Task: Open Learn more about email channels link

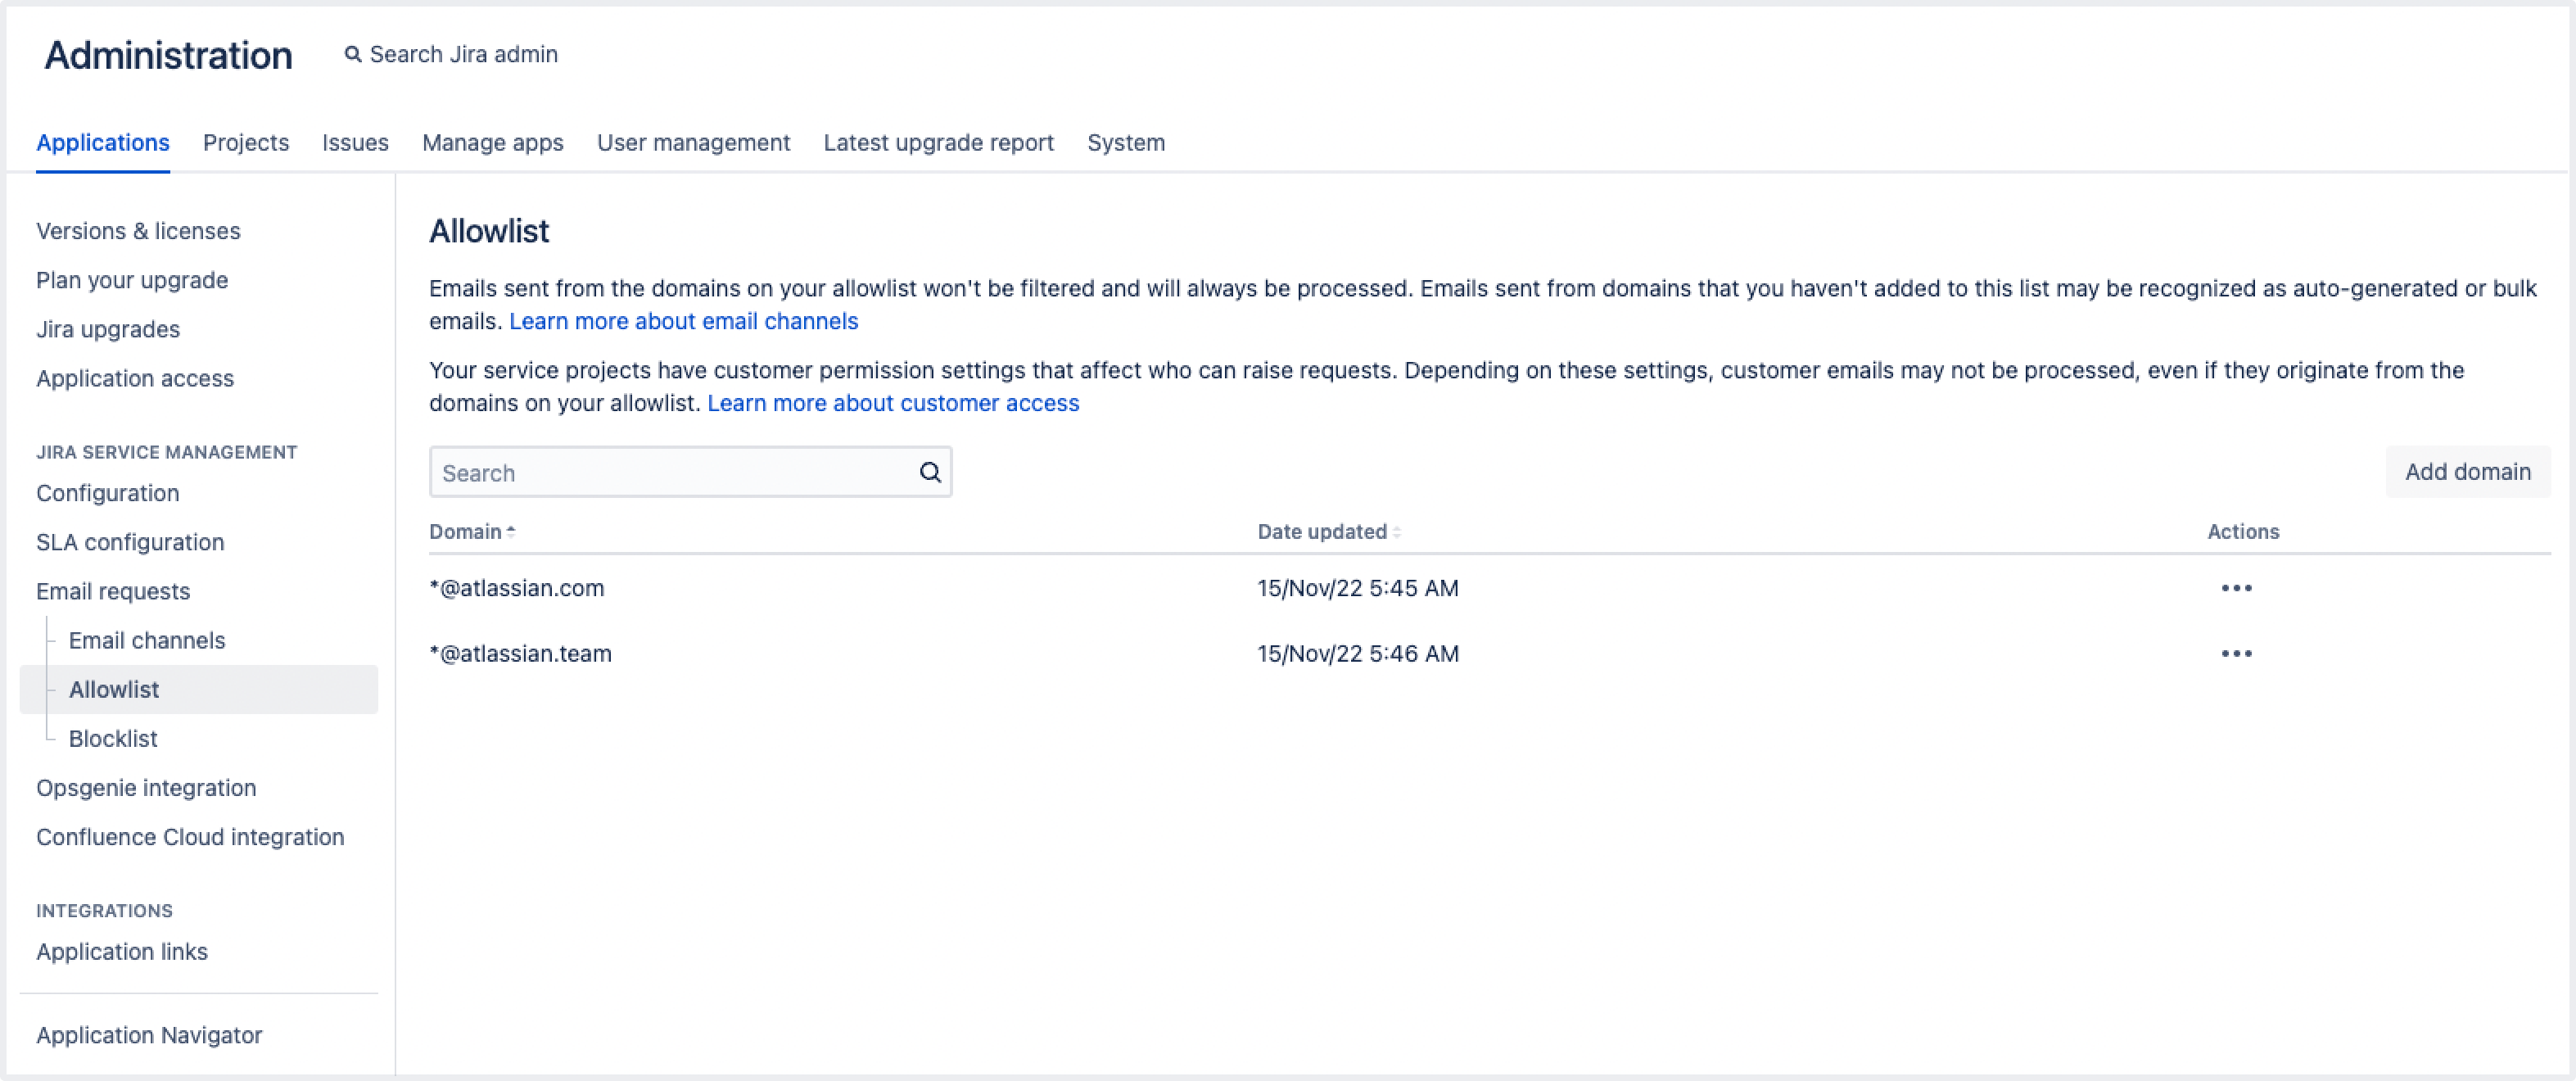Action: 683,321
